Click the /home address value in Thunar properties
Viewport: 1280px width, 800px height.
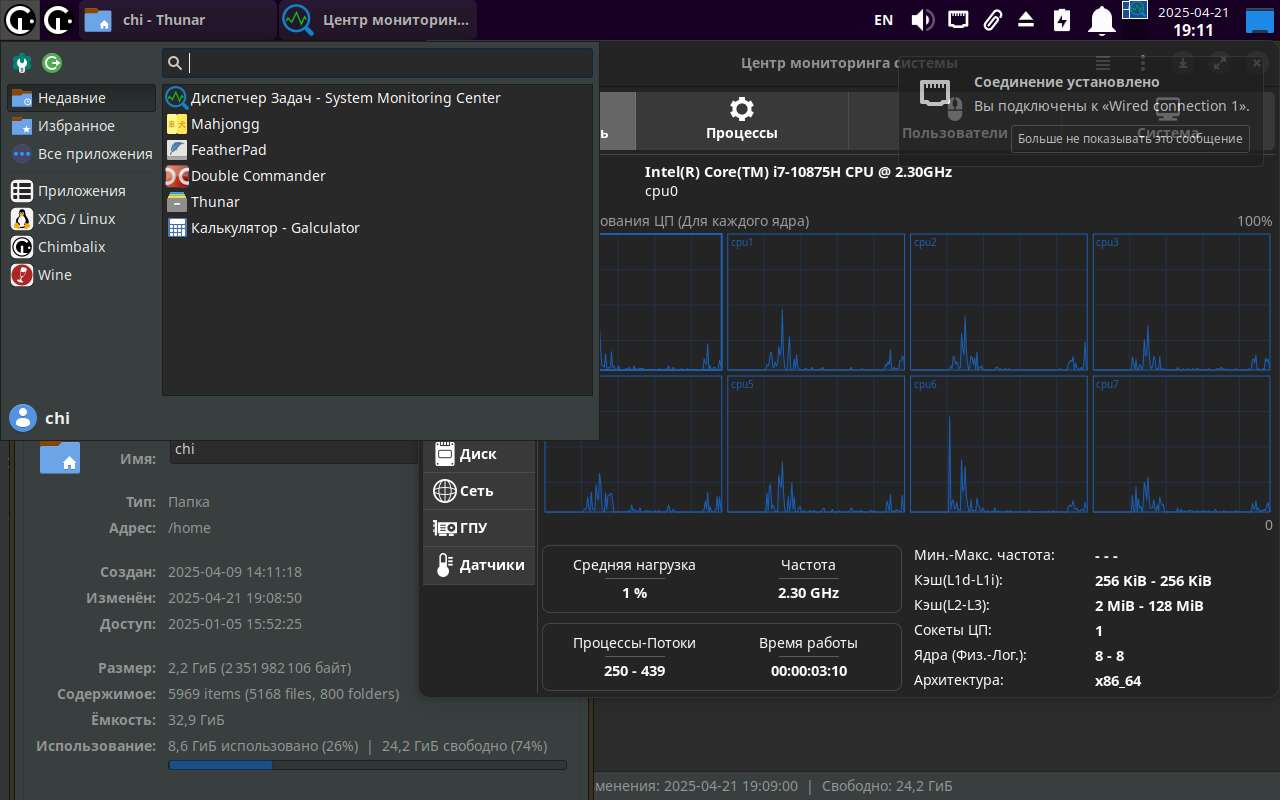pyautogui.click(x=189, y=528)
